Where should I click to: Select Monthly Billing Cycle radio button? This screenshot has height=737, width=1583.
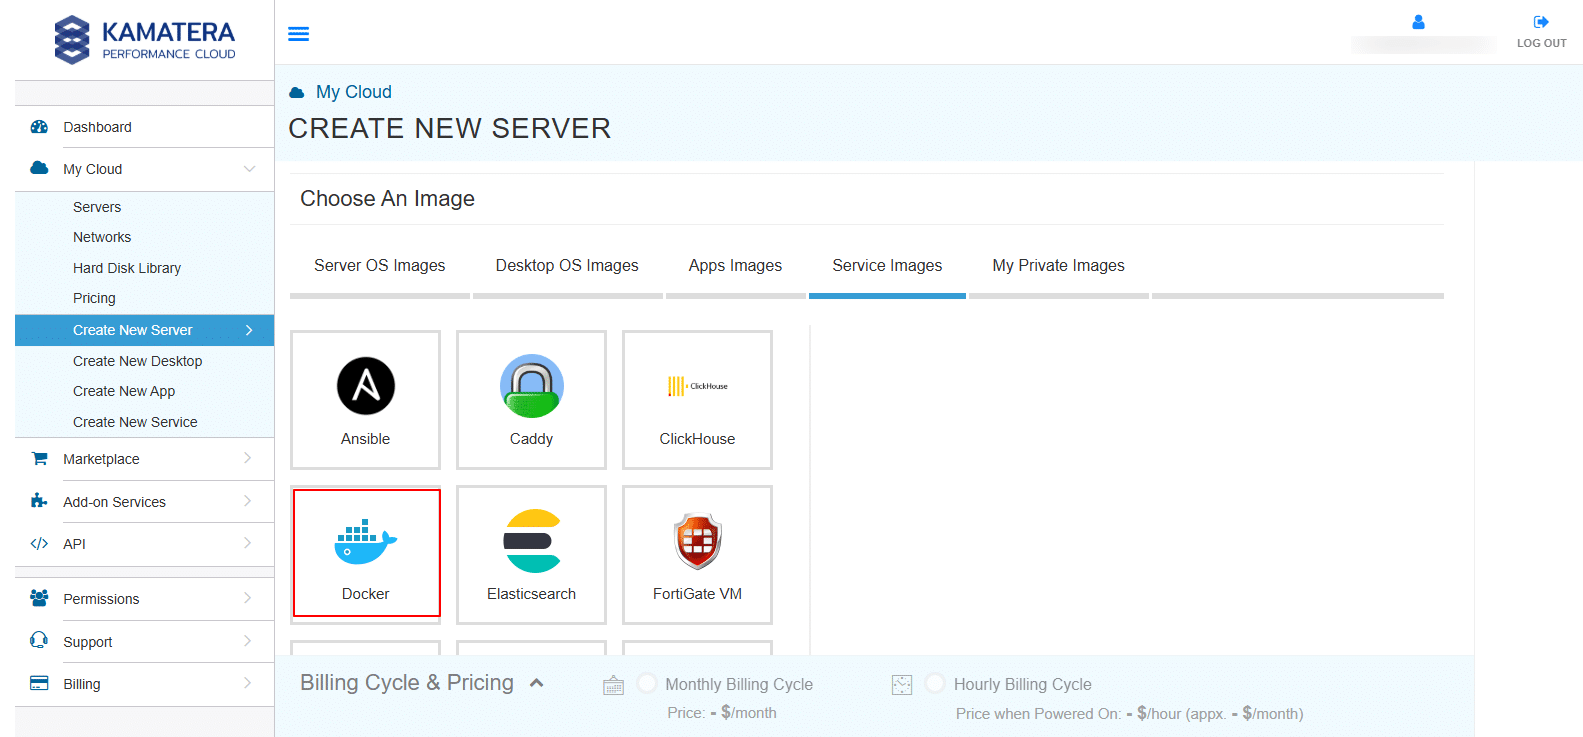tap(647, 683)
